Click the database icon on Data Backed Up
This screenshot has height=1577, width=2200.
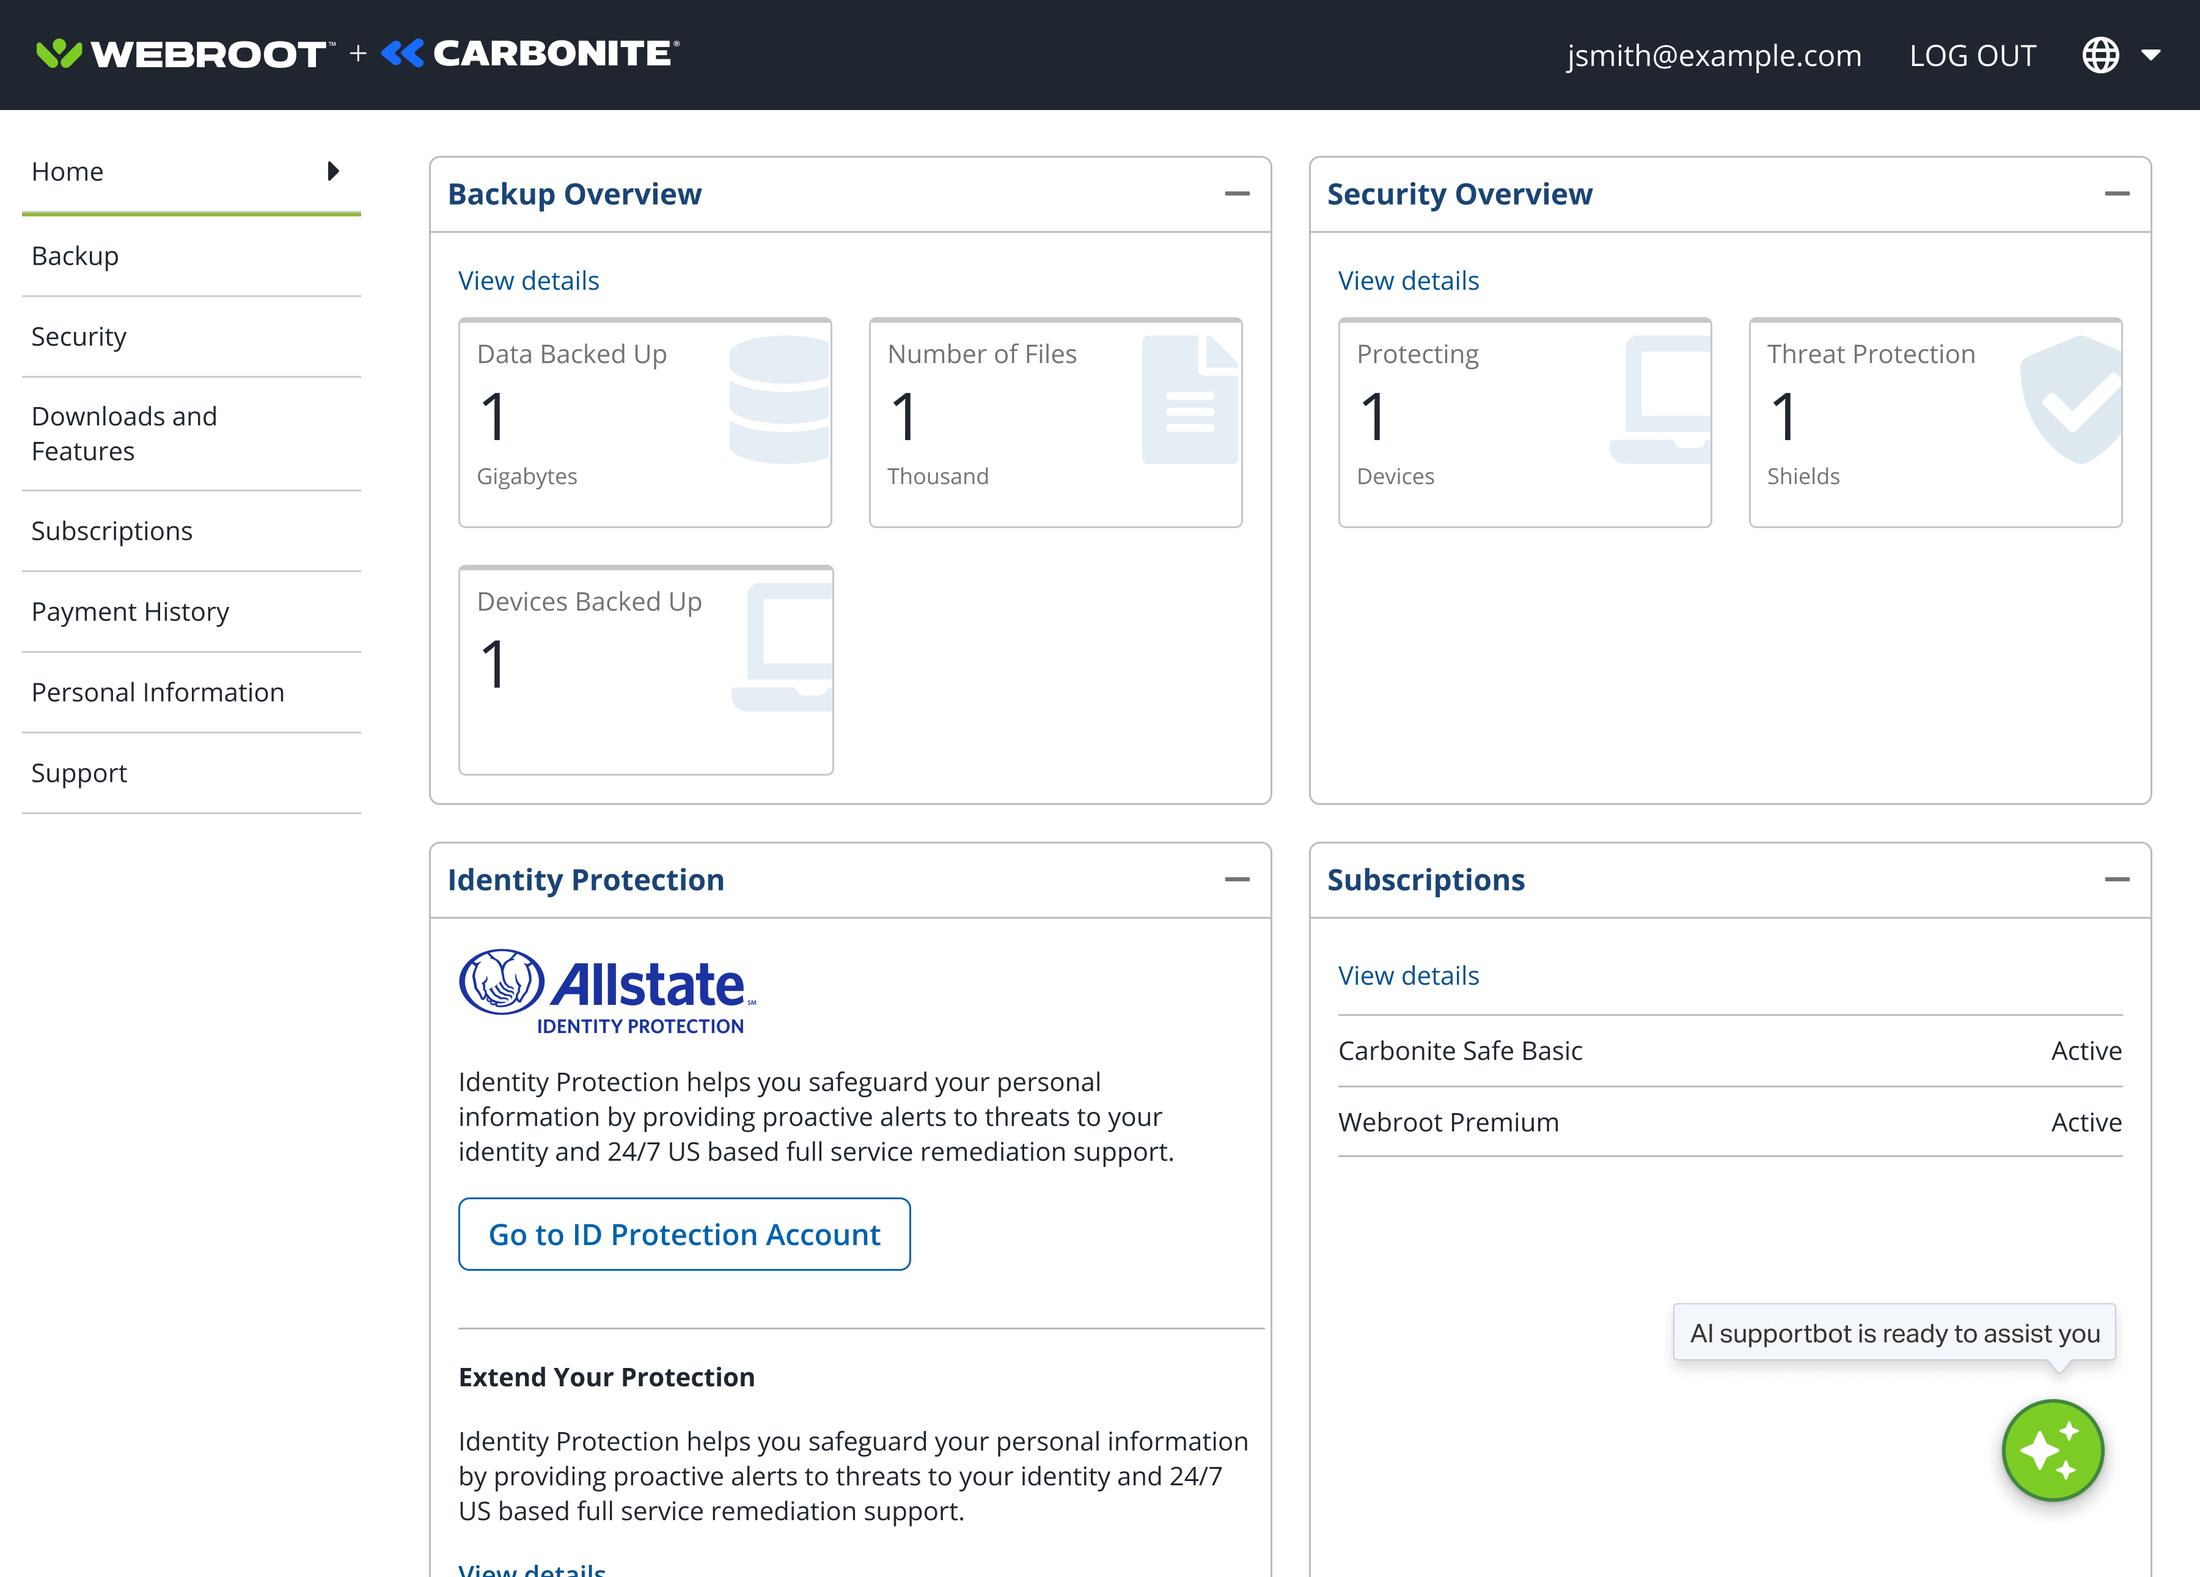coord(780,400)
